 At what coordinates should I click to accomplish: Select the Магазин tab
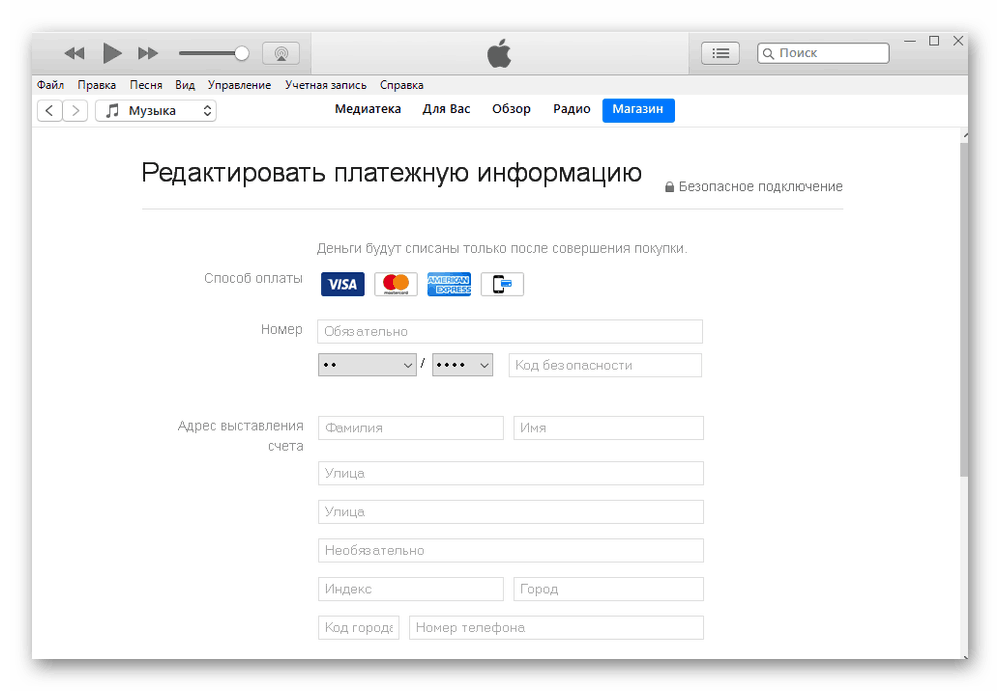[x=638, y=110]
